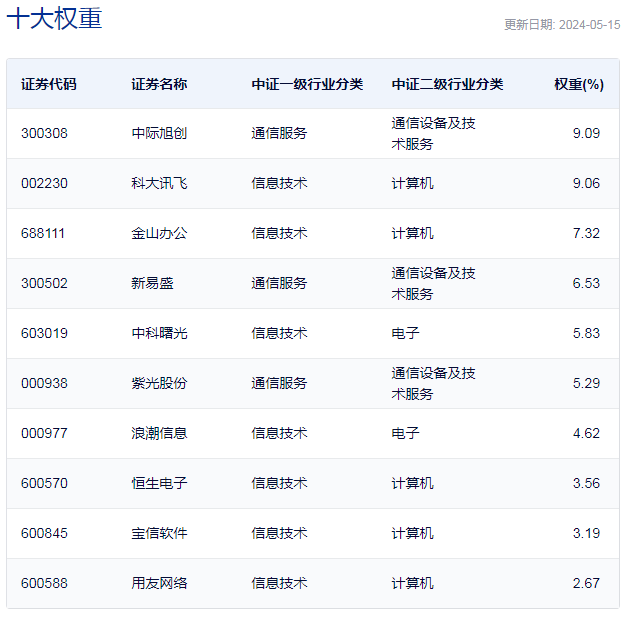Click 计算机 in the 恒生电子 row
This screenshot has height=618, width=630.
[413, 483]
